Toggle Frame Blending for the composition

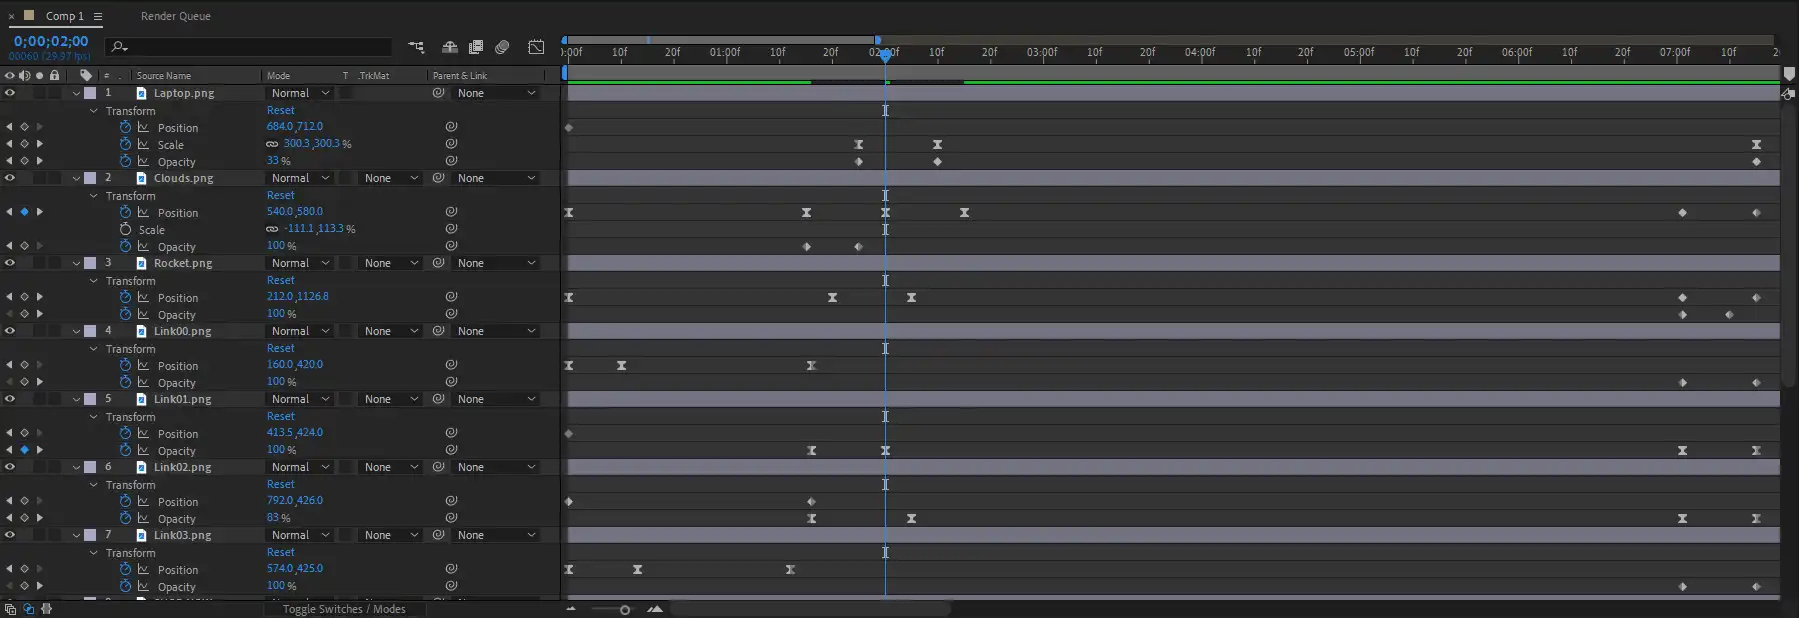pos(476,47)
